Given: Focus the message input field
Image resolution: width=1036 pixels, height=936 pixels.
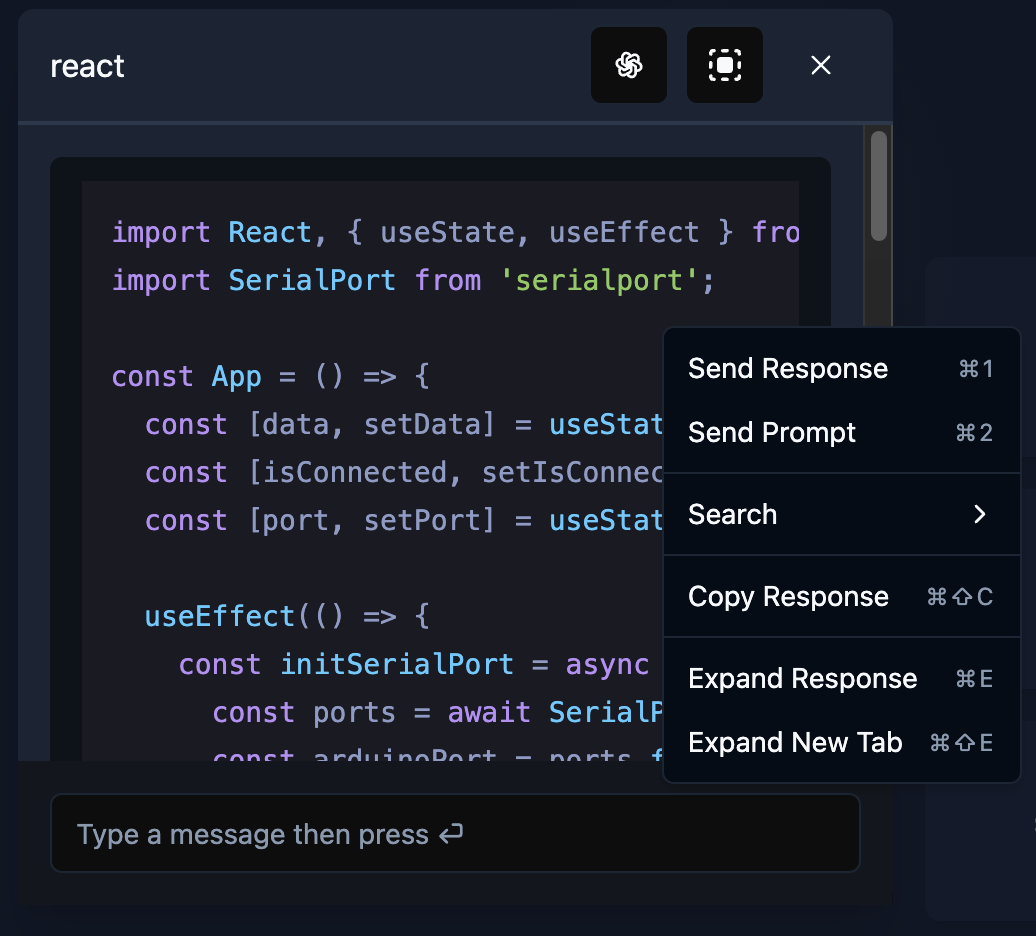Looking at the screenshot, I should [455, 833].
